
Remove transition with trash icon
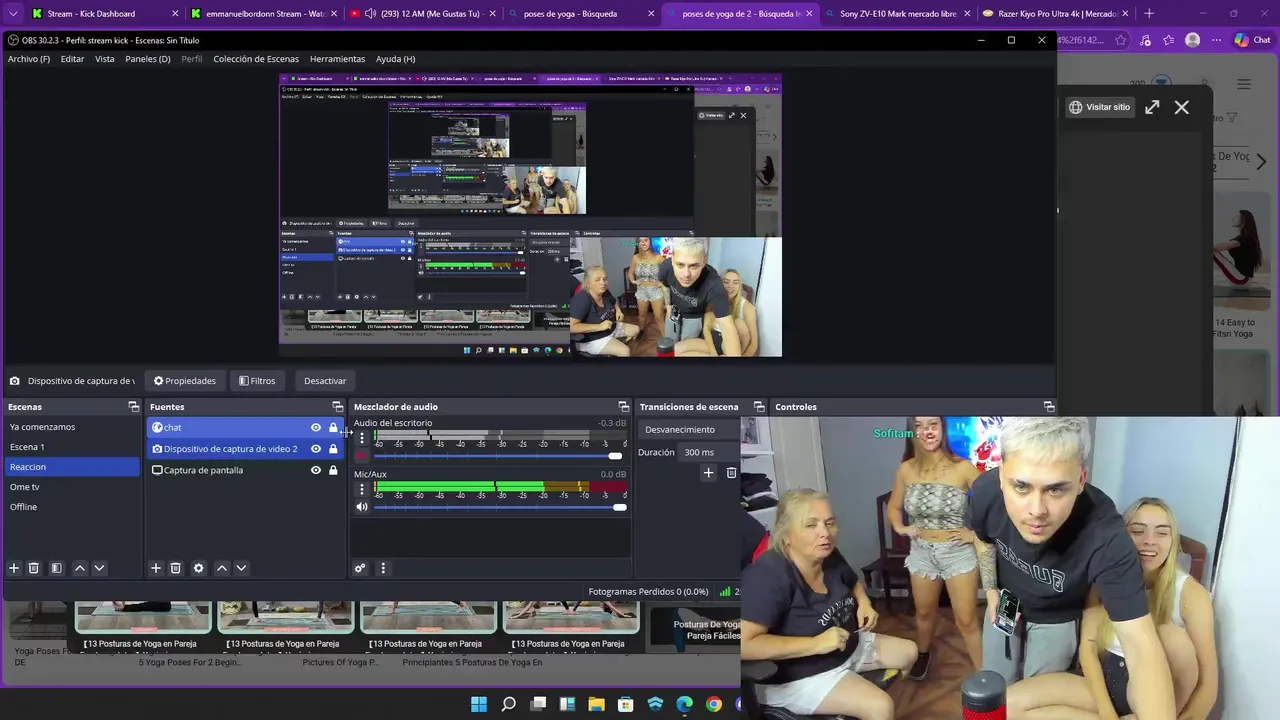(x=731, y=472)
